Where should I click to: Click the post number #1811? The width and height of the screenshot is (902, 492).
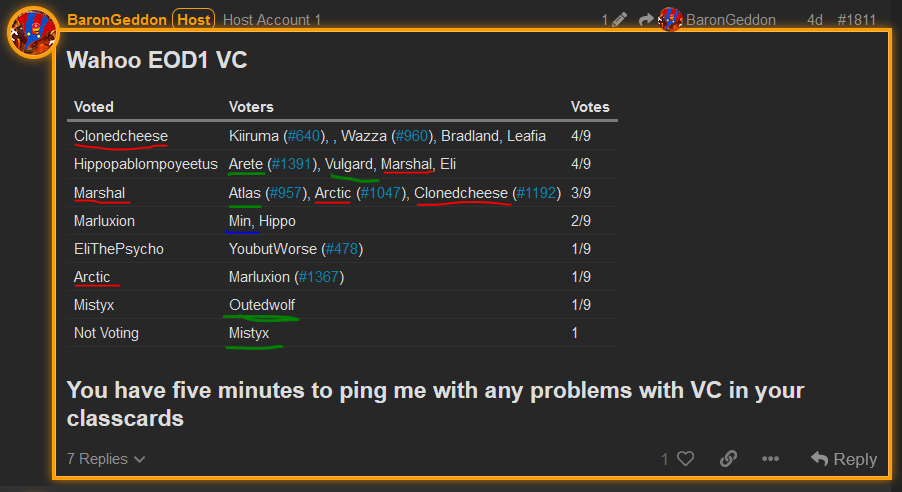point(857,20)
